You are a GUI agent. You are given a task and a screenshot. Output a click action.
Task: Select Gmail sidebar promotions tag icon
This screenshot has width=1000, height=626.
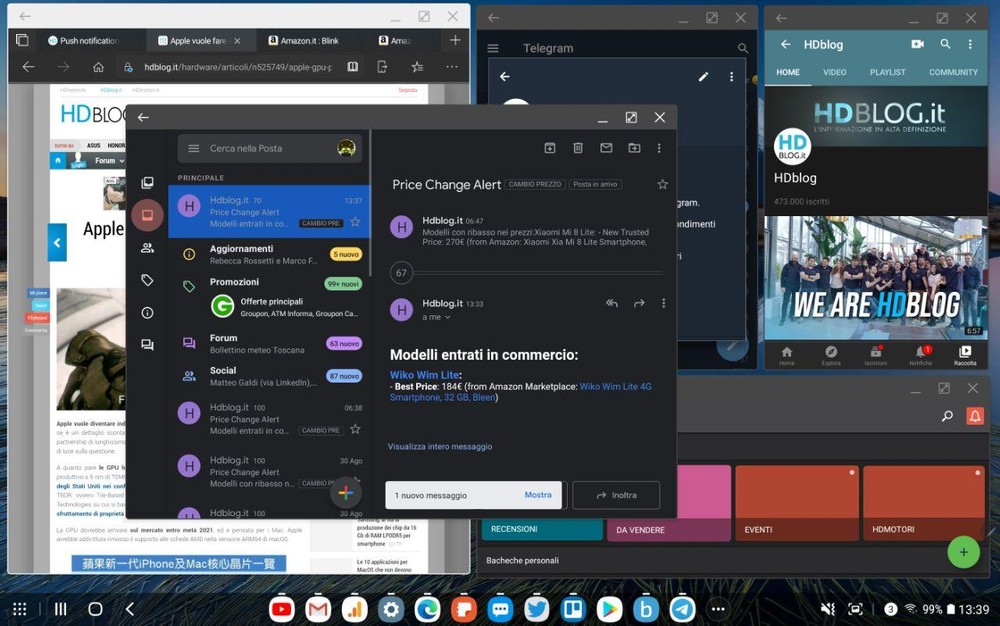pyautogui.click(x=147, y=280)
